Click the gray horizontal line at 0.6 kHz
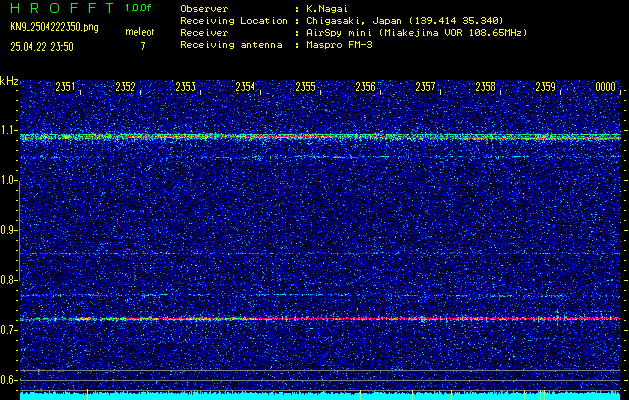Screen dimensions: 629x400 [x=320, y=380]
